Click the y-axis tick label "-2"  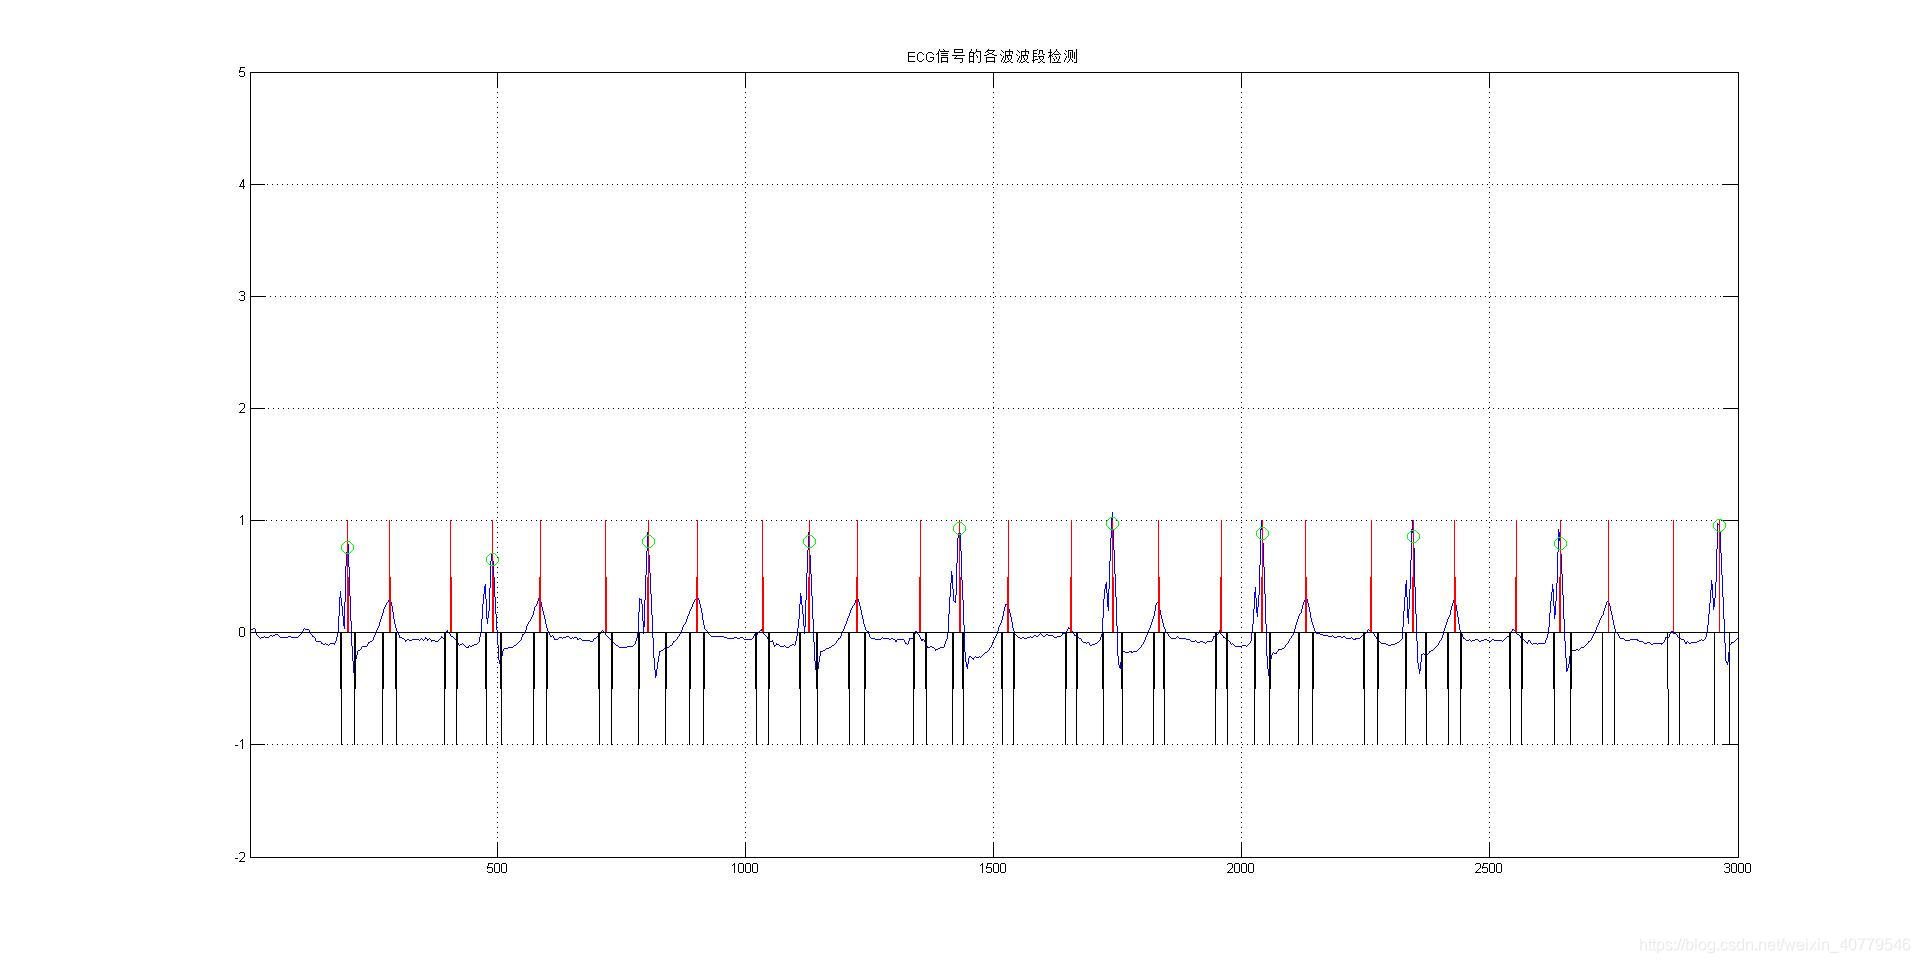[239, 857]
